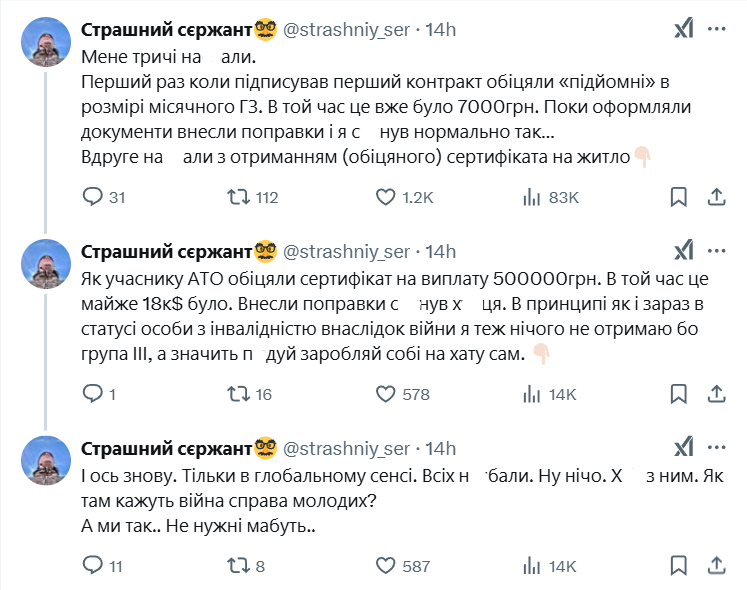The image size is (747, 590).
Task: Open more options on the second tweet
Action: point(716,250)
